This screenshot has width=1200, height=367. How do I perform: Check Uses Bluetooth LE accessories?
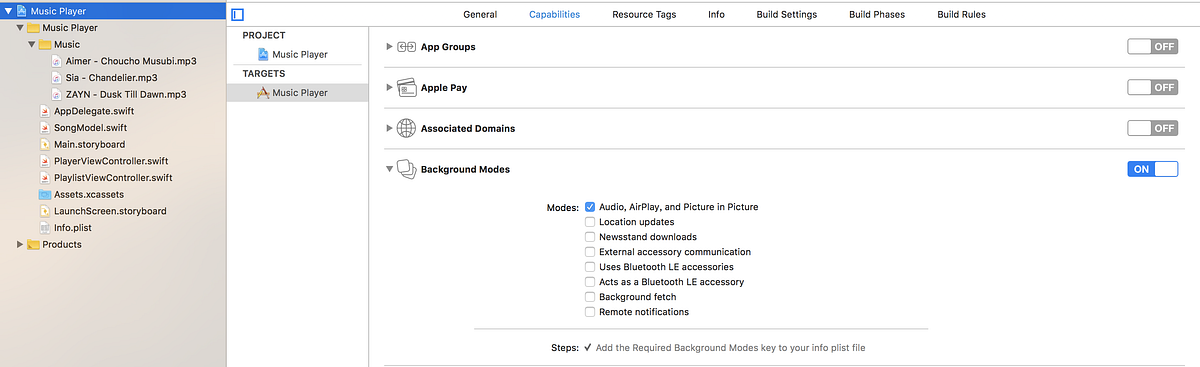tap(590, 267)
